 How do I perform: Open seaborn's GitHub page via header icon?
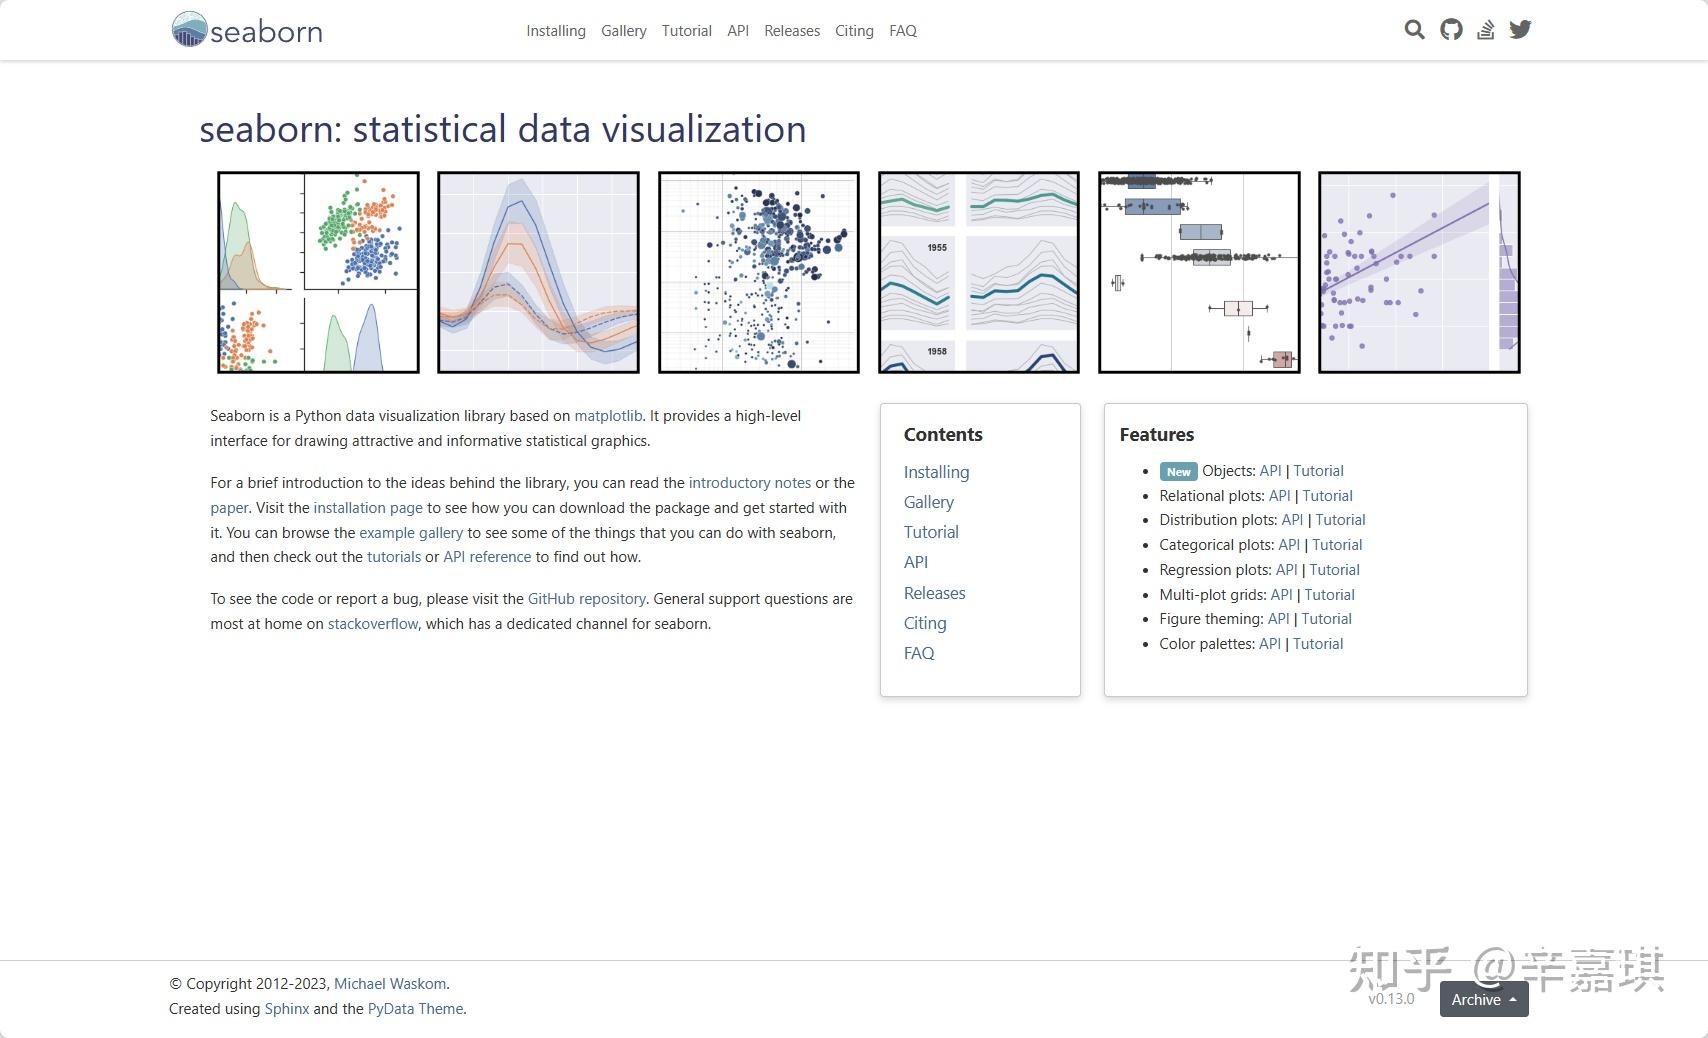point(1450,30)
